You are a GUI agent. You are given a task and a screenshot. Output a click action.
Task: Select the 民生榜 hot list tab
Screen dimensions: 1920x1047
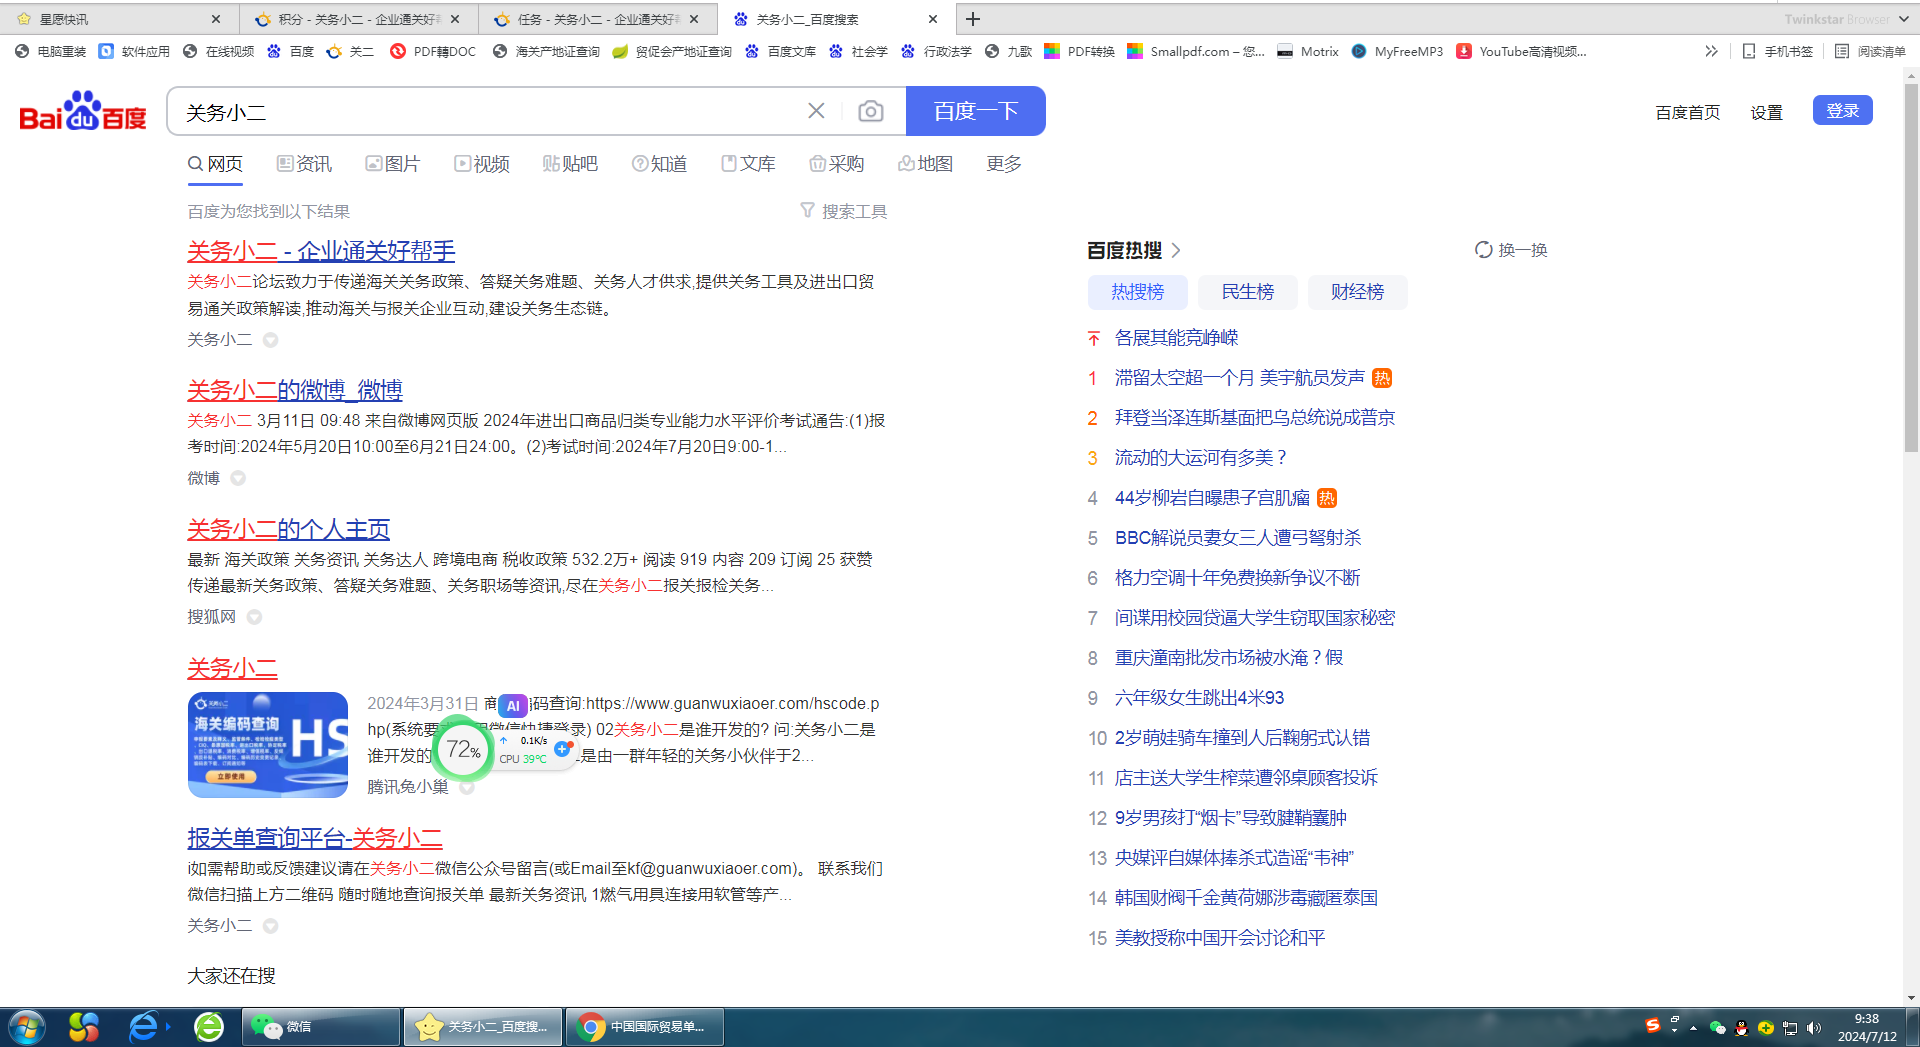(1247, 292)
